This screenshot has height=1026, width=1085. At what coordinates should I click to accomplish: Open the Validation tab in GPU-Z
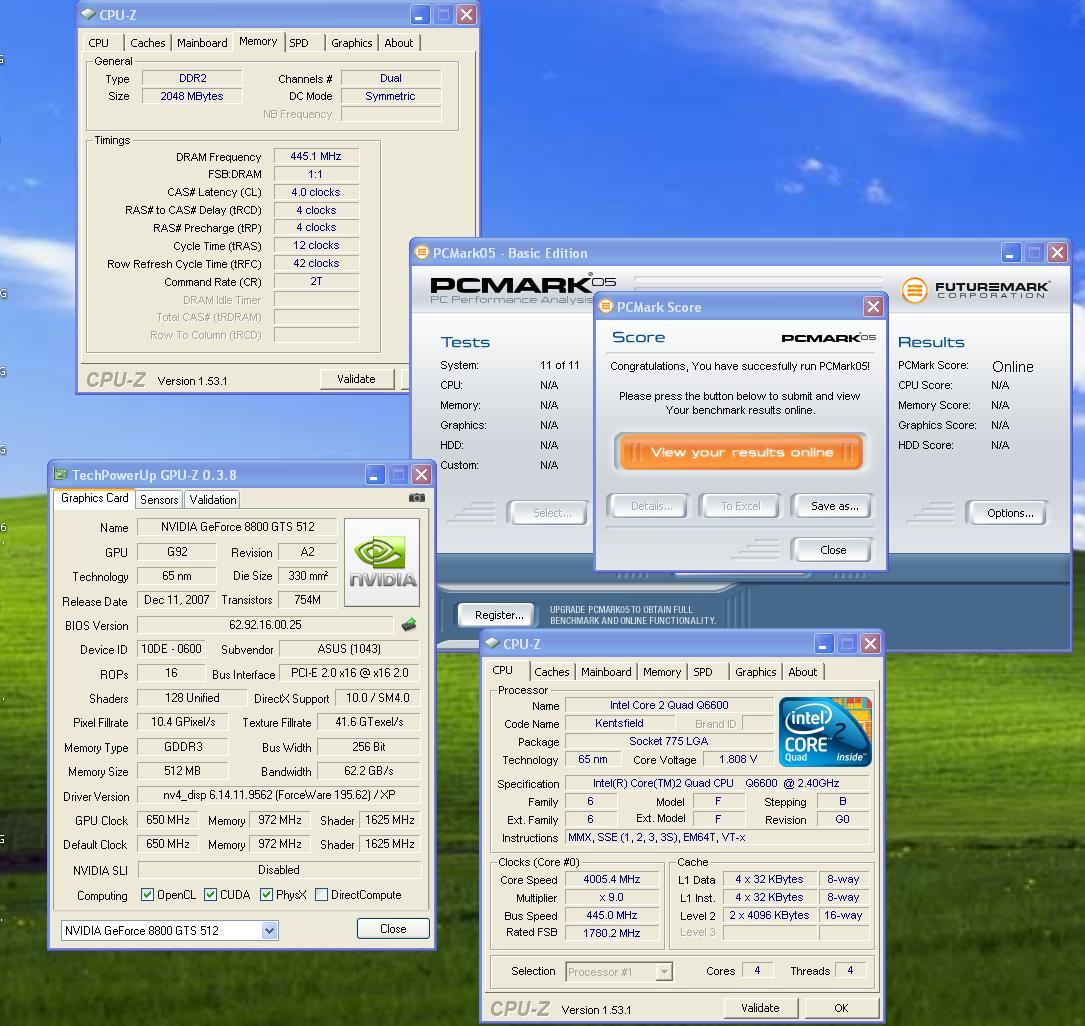[x=212, y=500]
